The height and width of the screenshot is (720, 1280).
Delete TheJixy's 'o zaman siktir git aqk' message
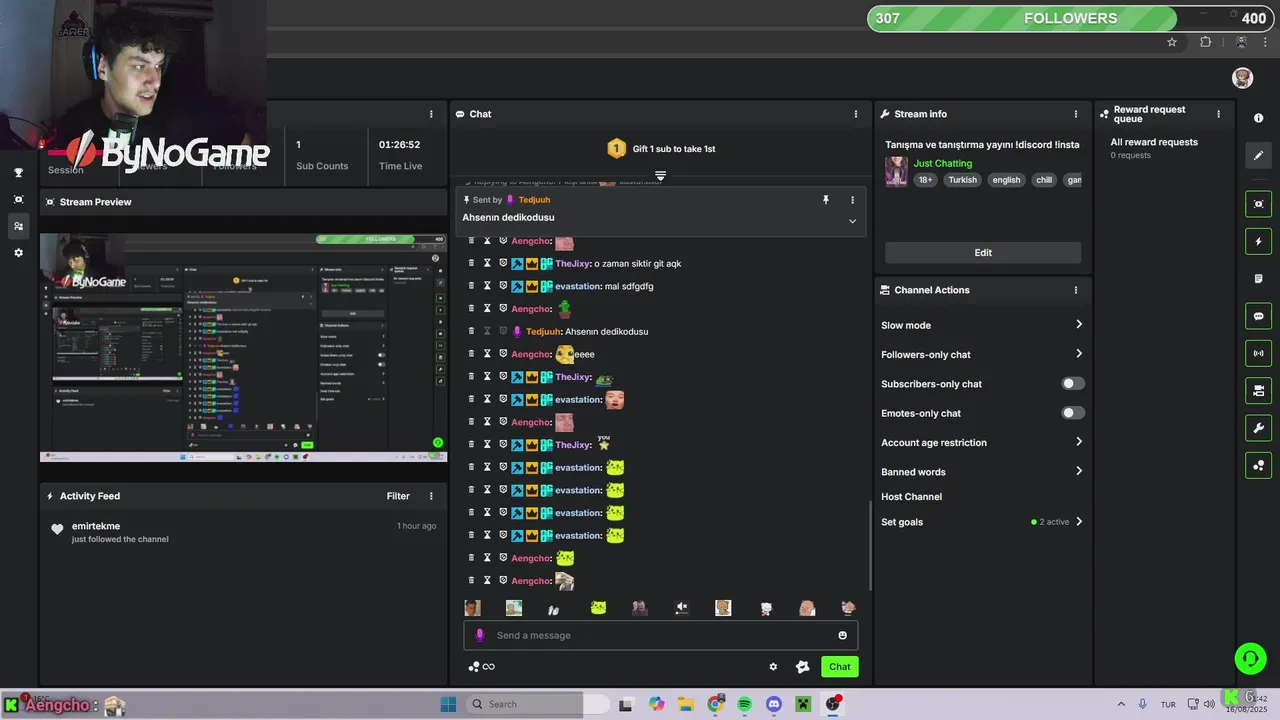[471, 263]
